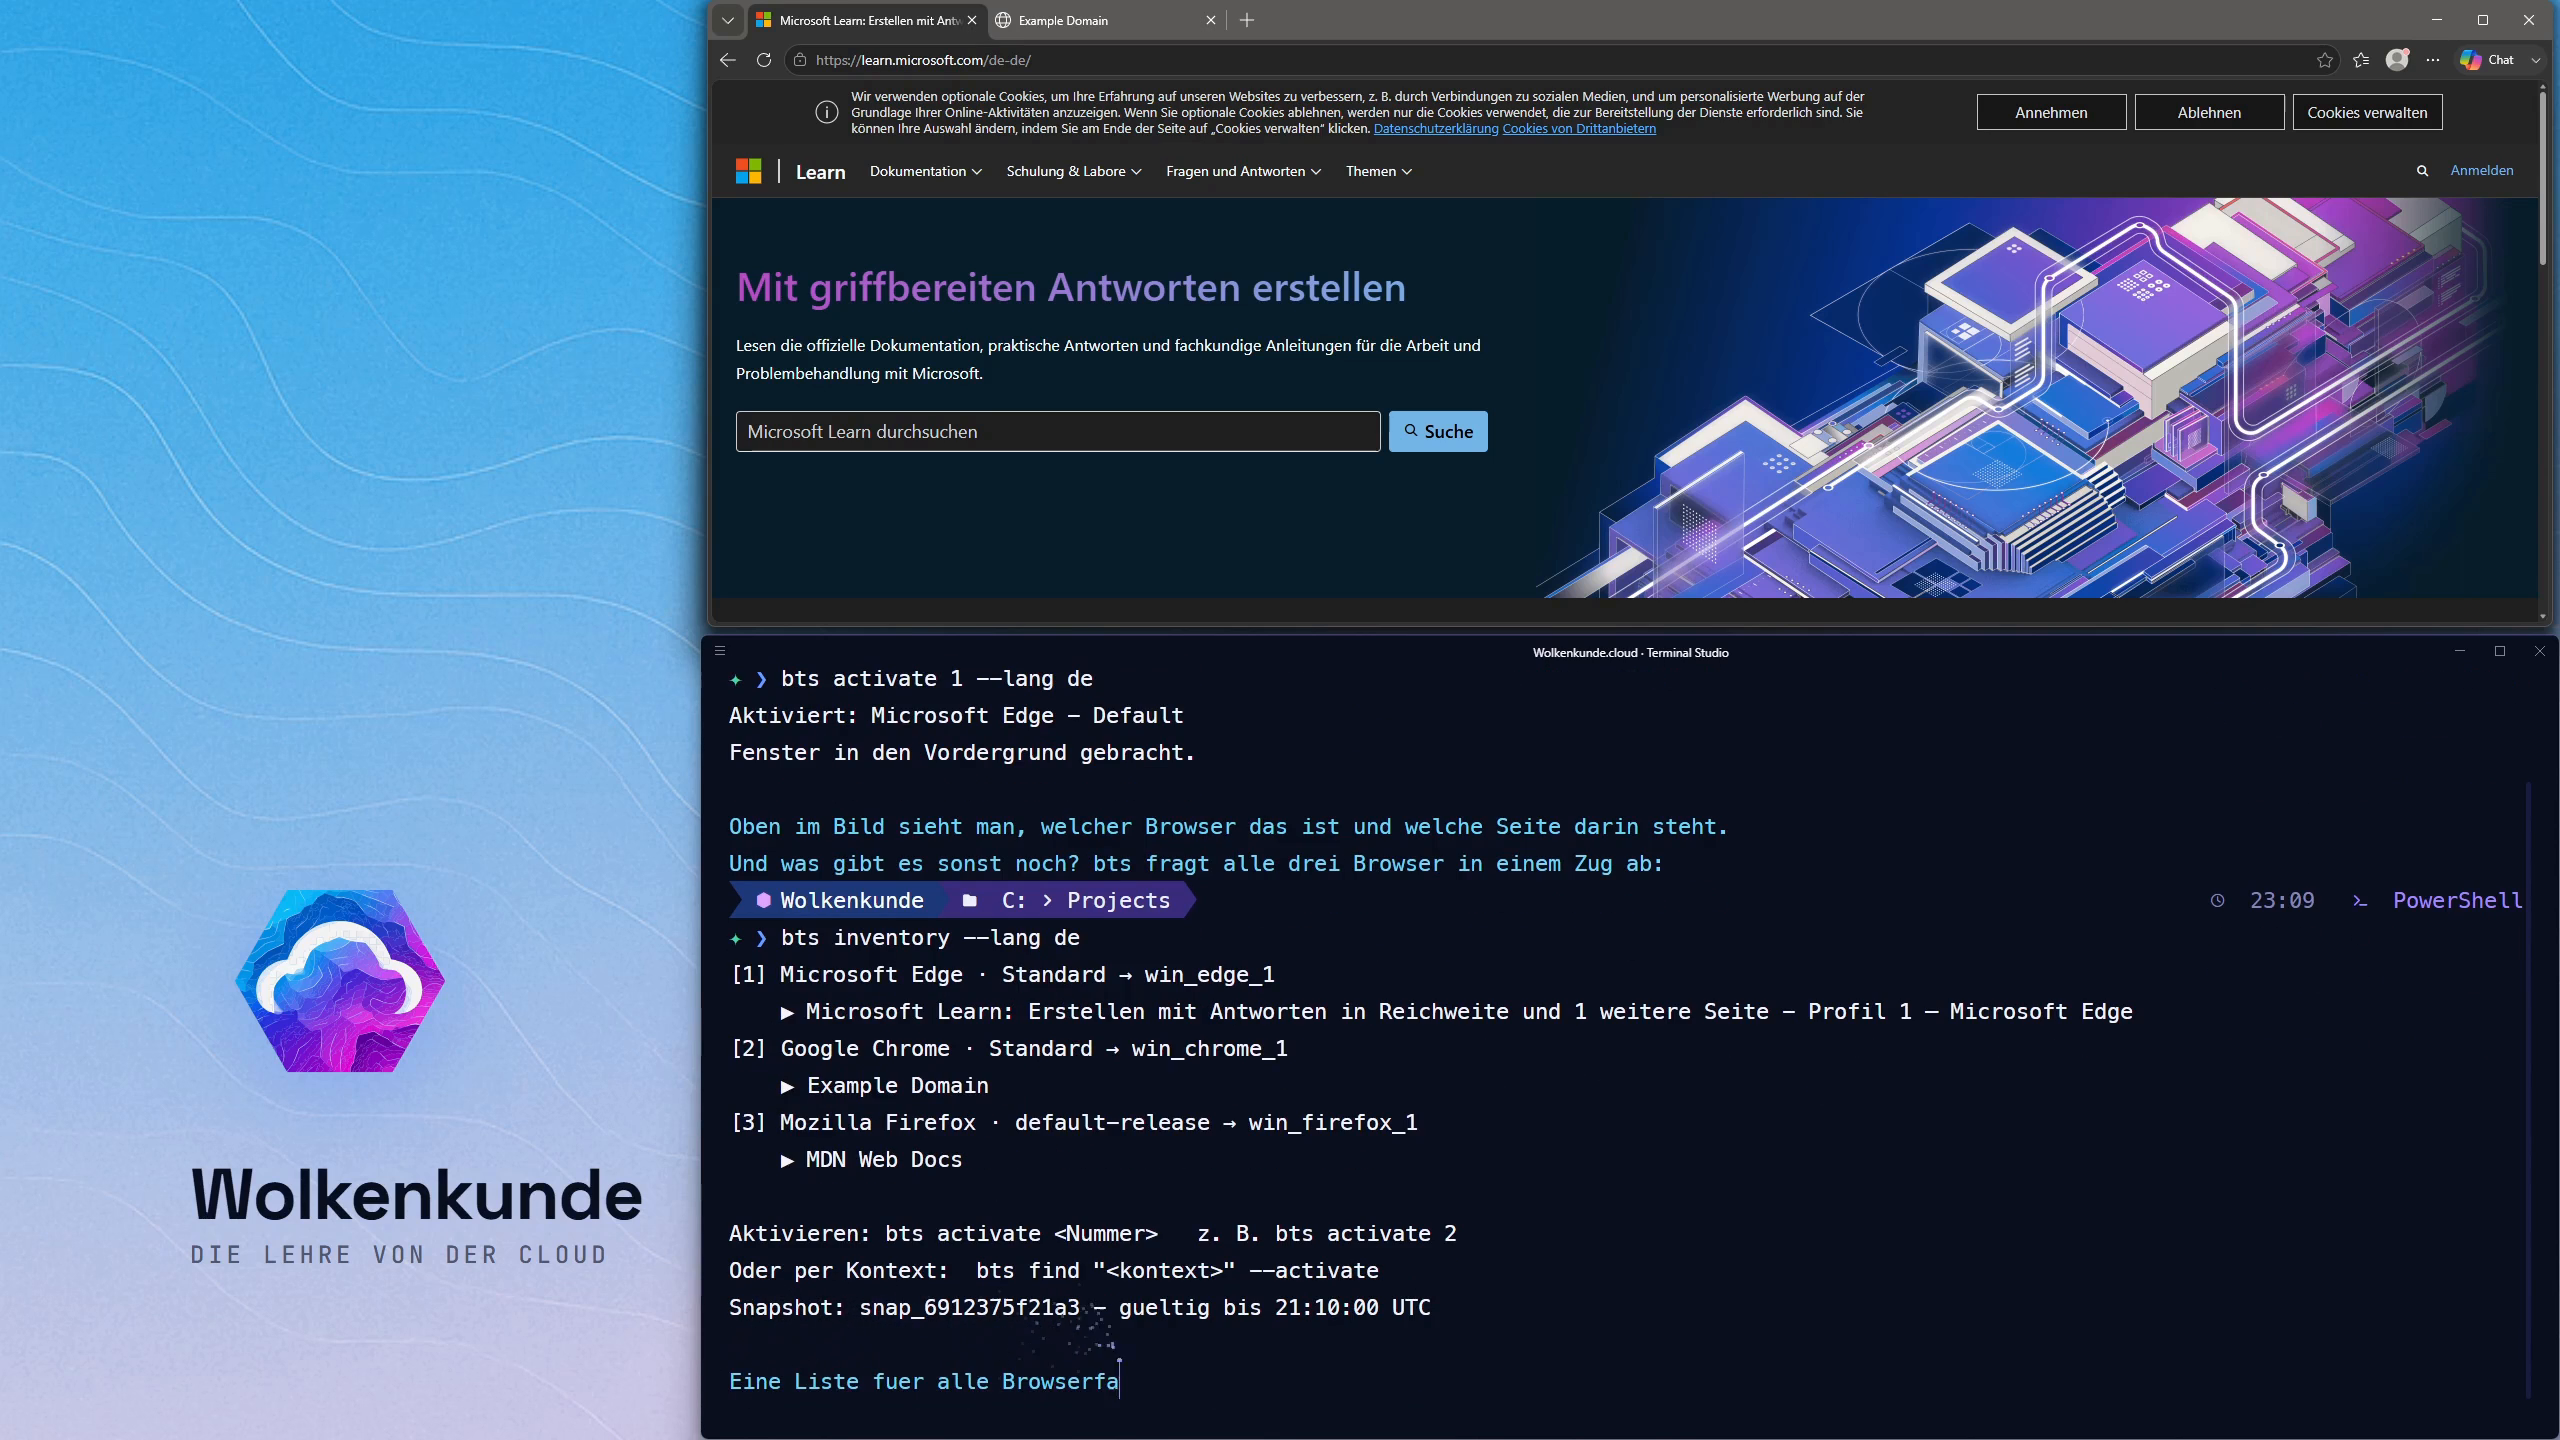The width and height of the screenshot is (2560, 1440).
Task: Click the Anmelden sign-in link
Action: click(2481, 171)
